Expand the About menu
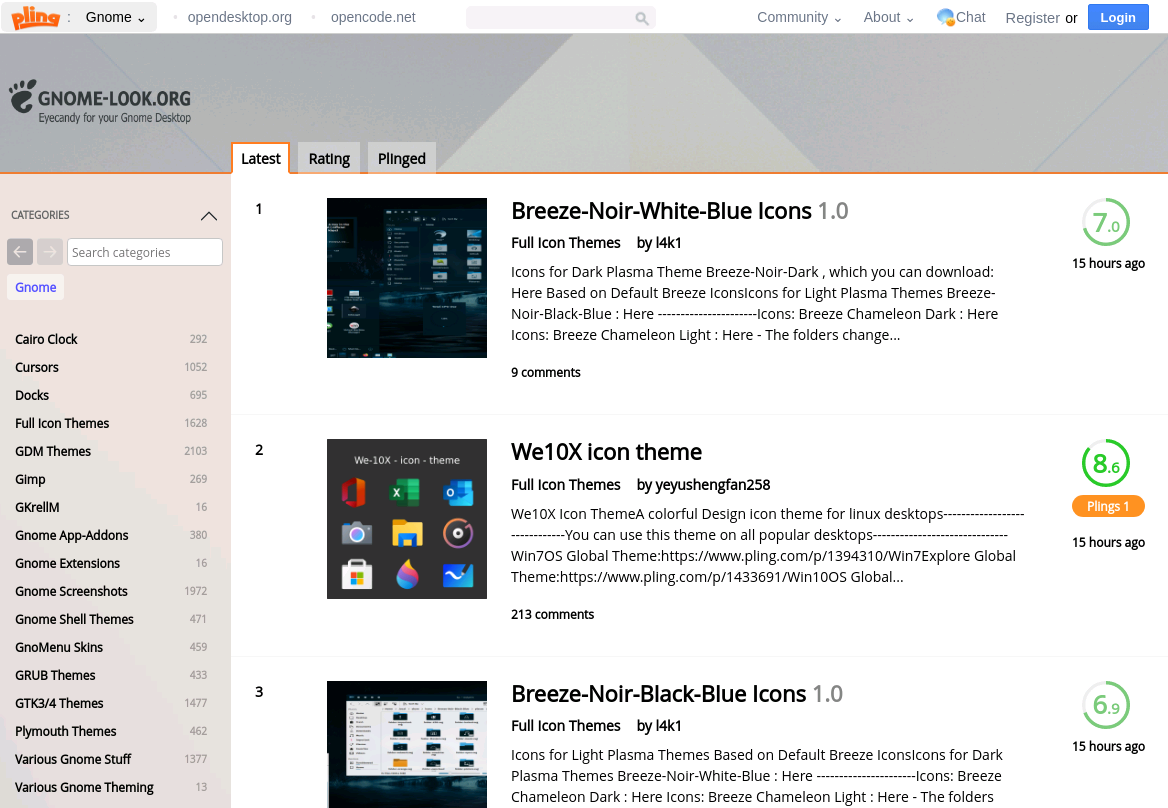Image resolution: width=1168 pixels, height=808 pixels. coord(888,17)
